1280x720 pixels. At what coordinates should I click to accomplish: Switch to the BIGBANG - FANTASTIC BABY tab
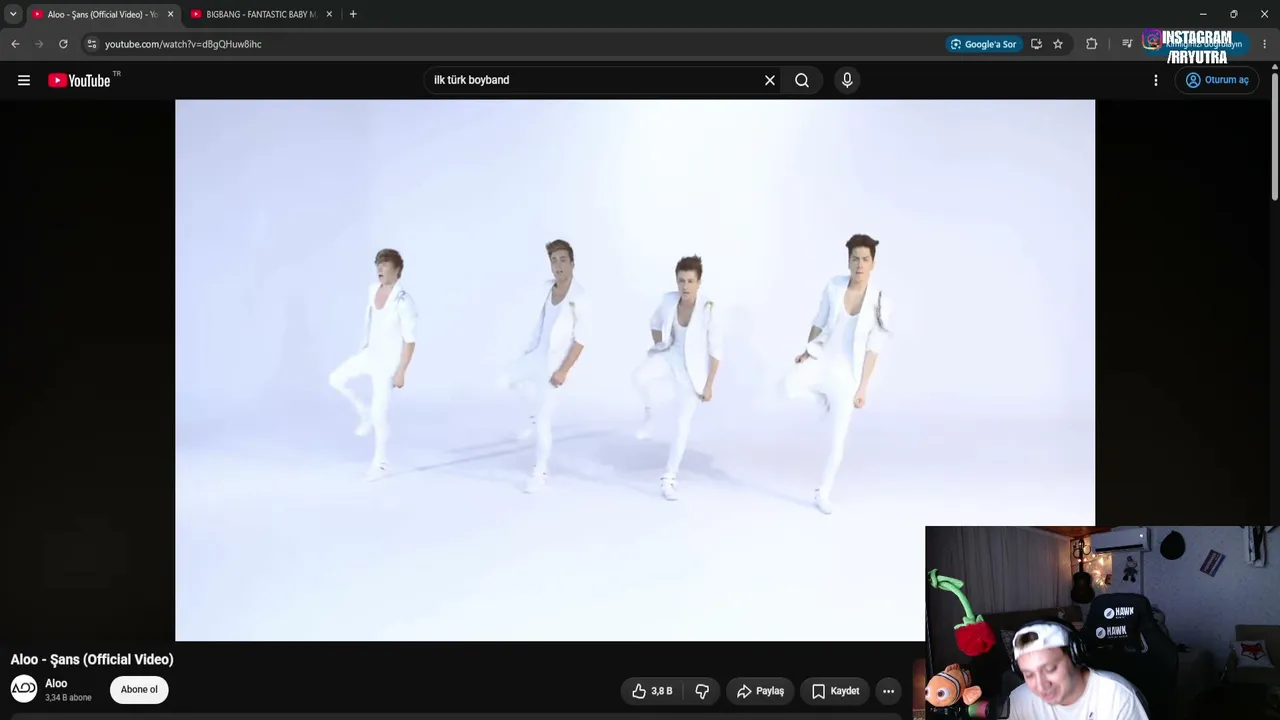262,14
